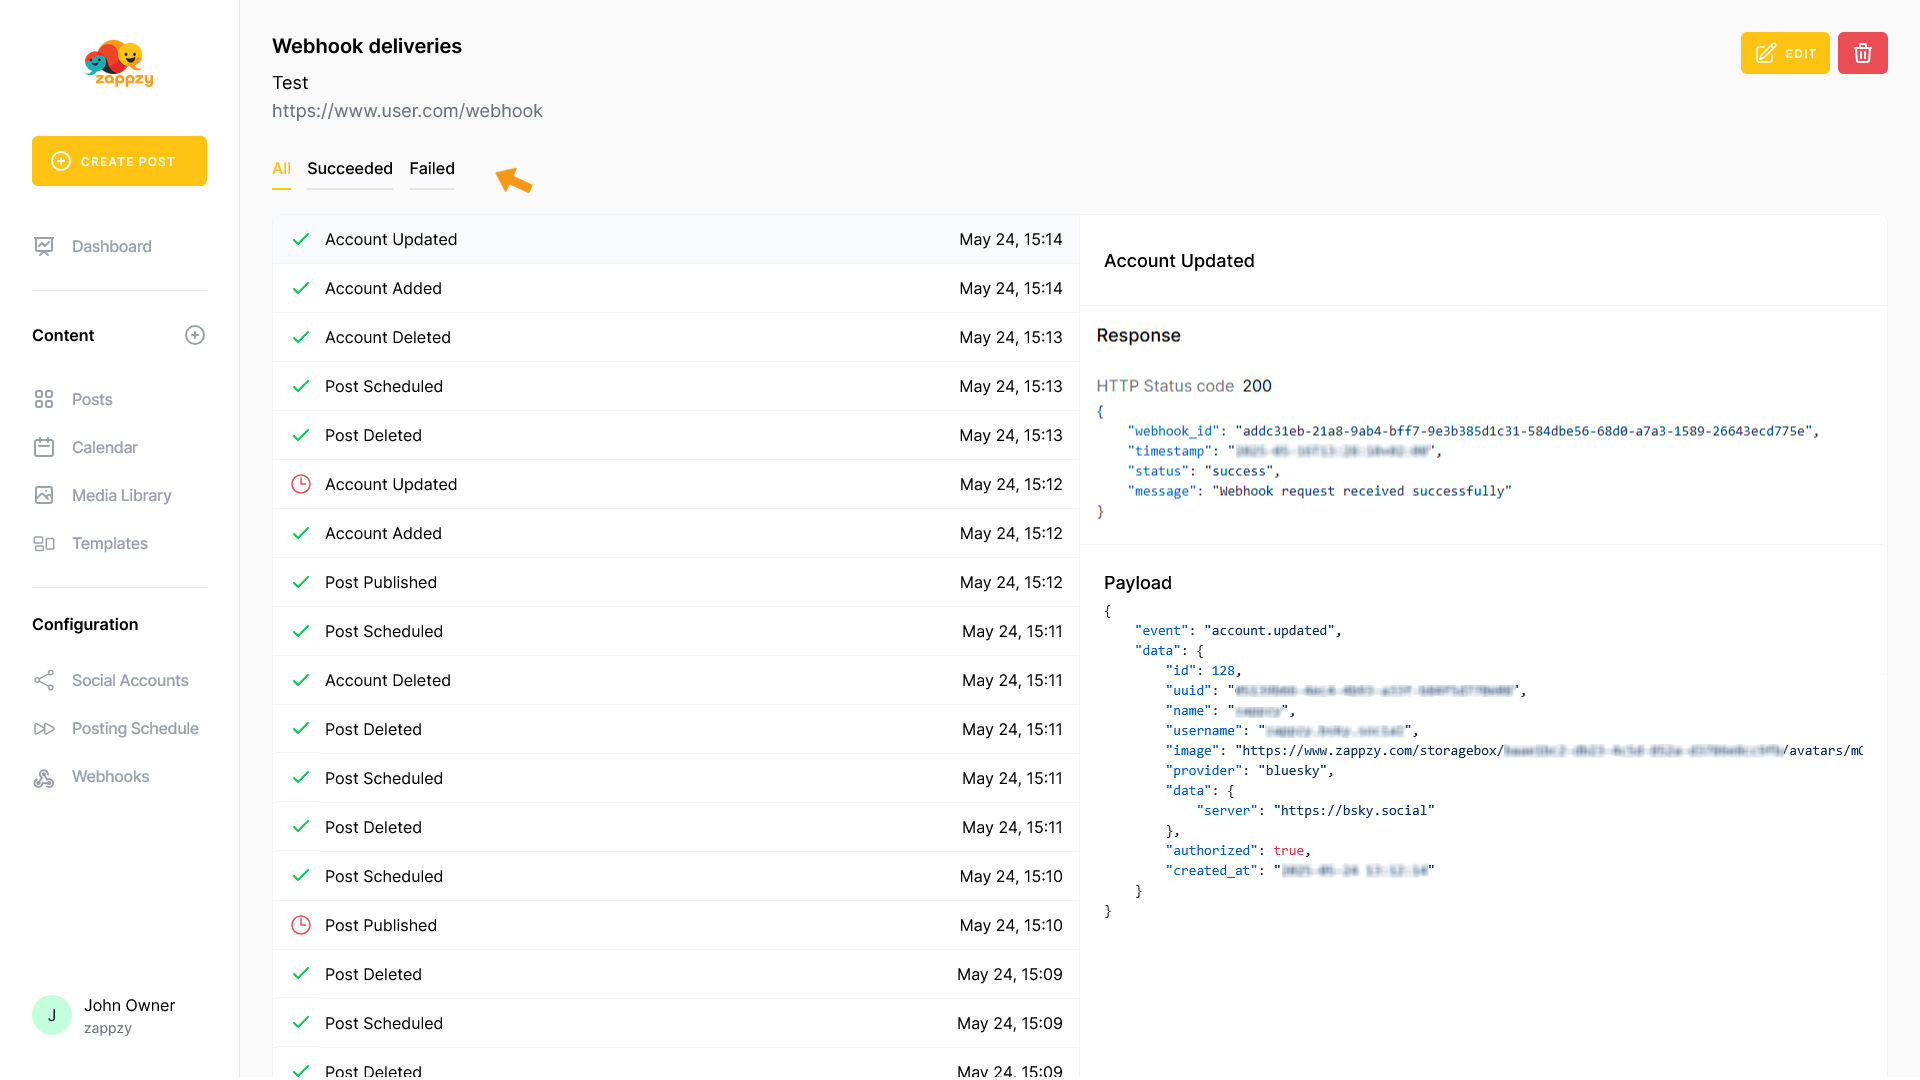The image size is (1920, 1080).
Task: Select the All deliveries tab
Action: (x=281, y=168)
